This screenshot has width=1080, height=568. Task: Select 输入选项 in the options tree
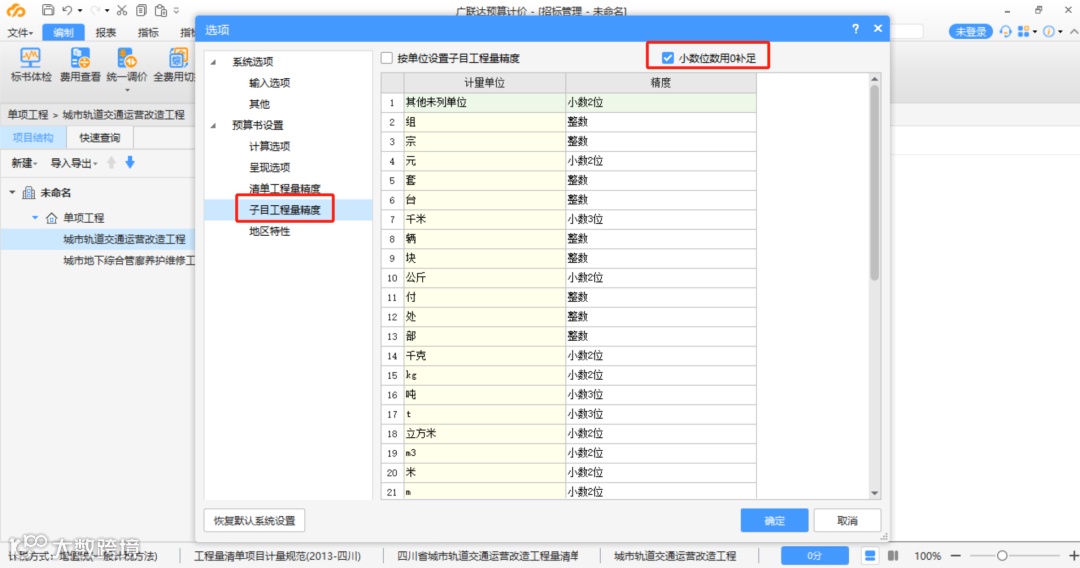click(x=269, y=83)
